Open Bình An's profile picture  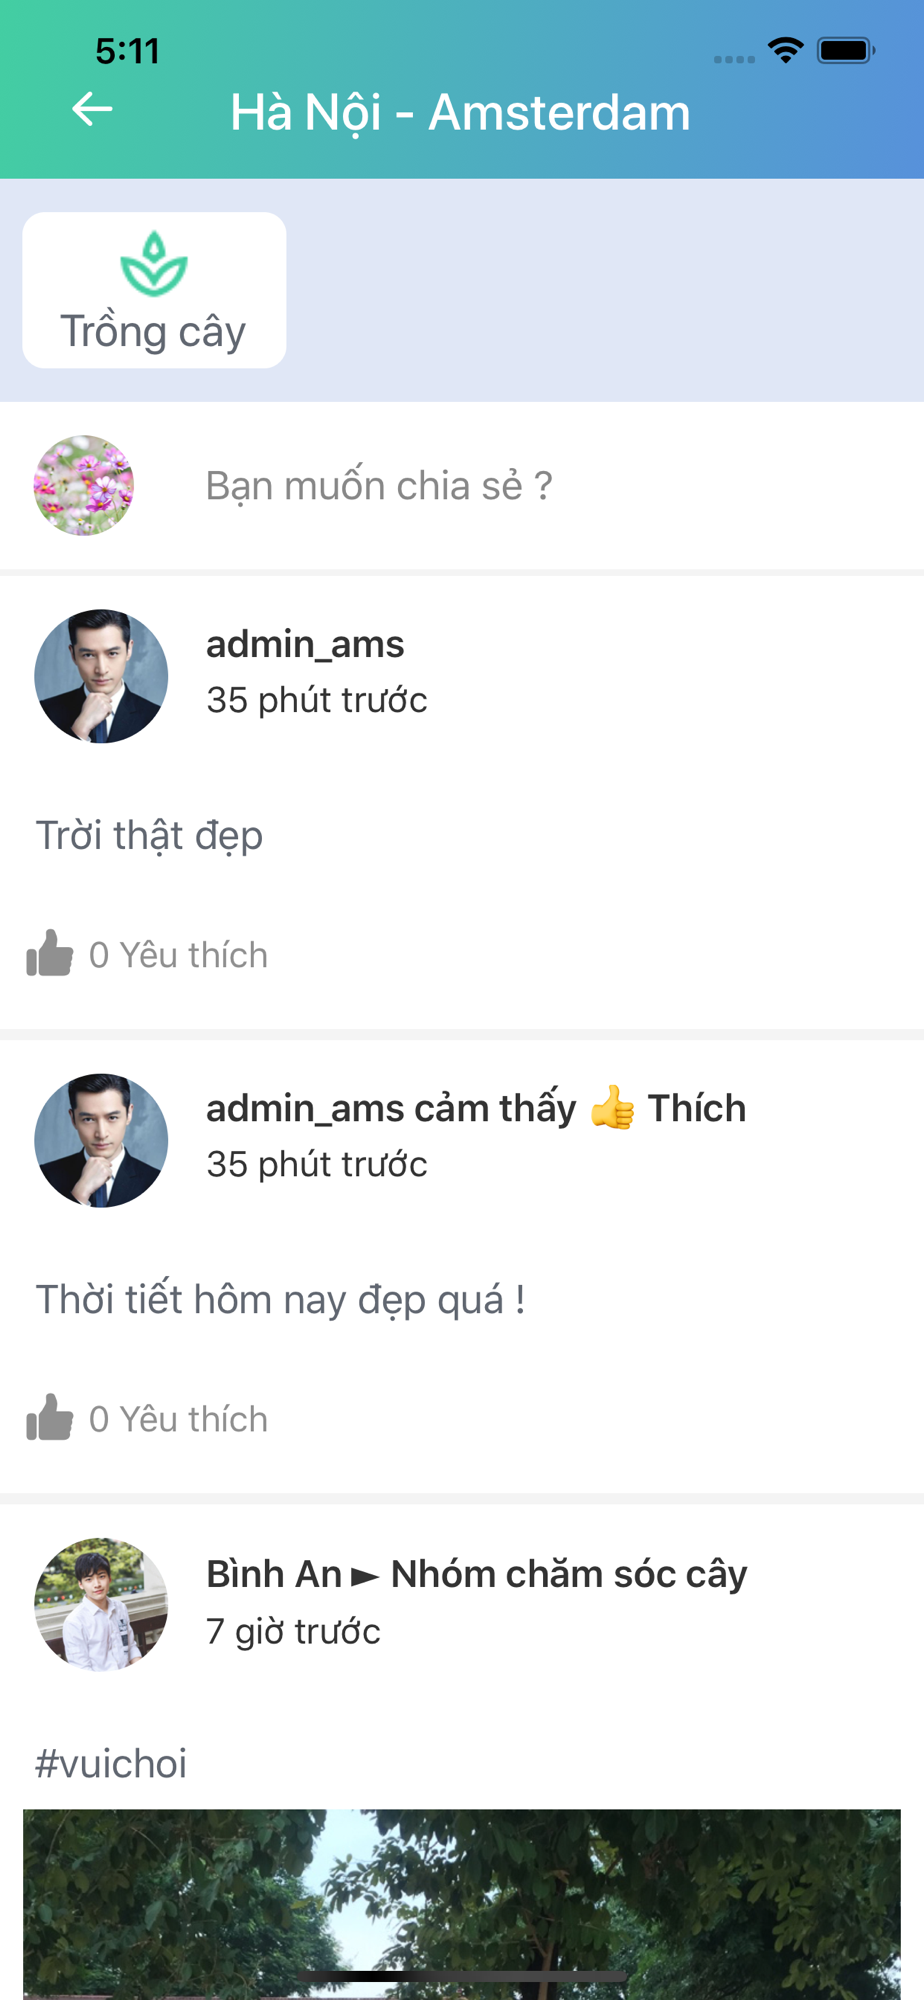point(101,1604)
